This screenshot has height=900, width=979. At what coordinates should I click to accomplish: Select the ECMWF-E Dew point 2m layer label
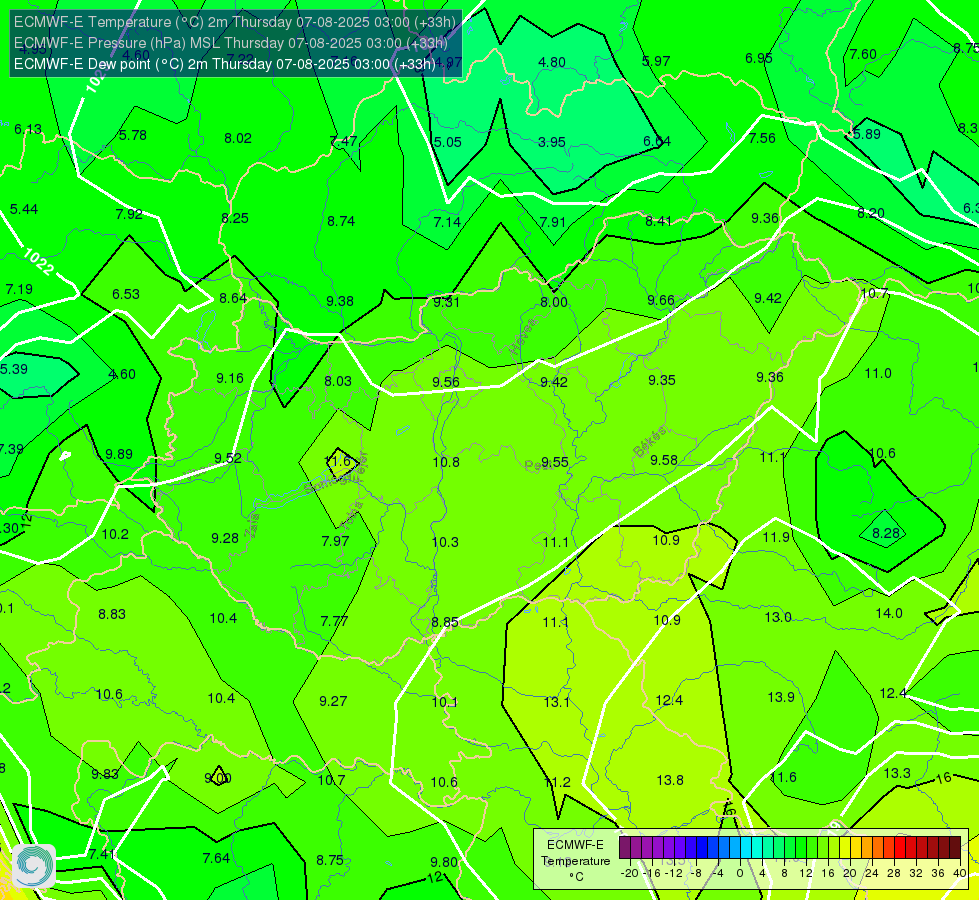click(x=225, y=64)
